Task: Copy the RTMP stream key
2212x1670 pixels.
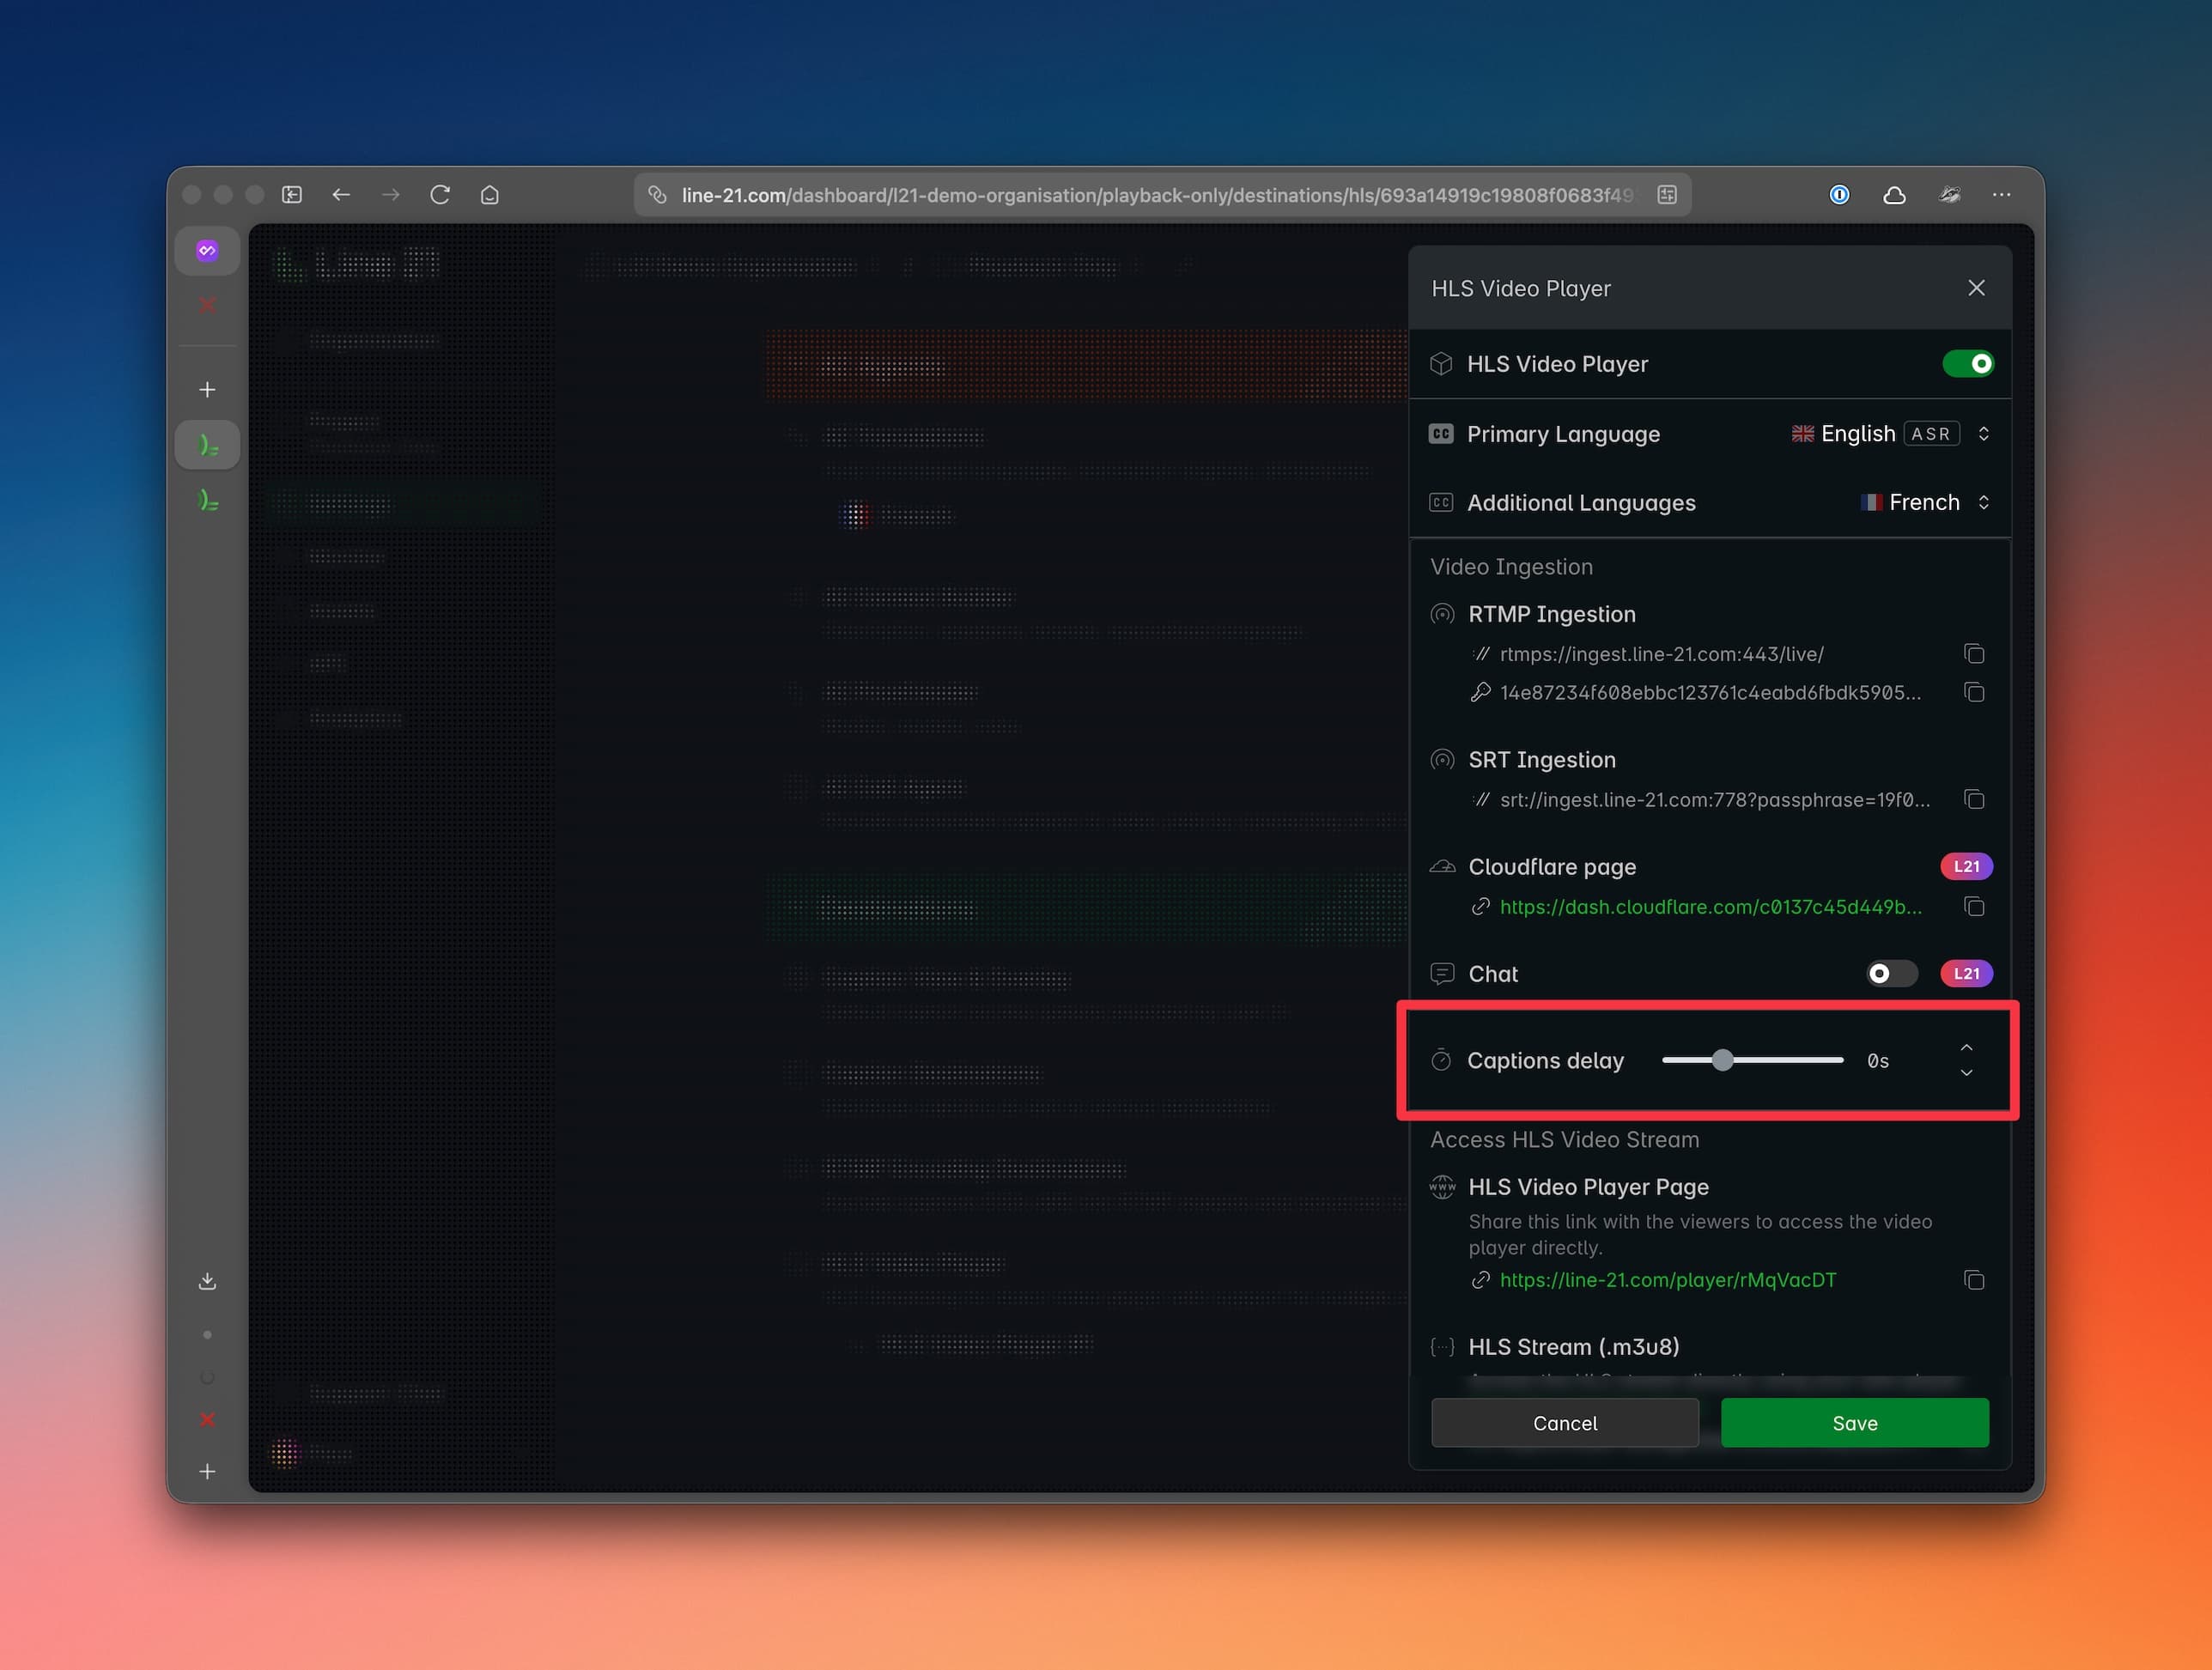Action: click(1973, 692)
